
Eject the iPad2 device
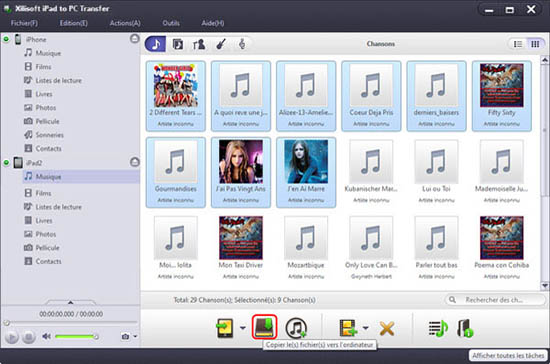click(135, 162)
